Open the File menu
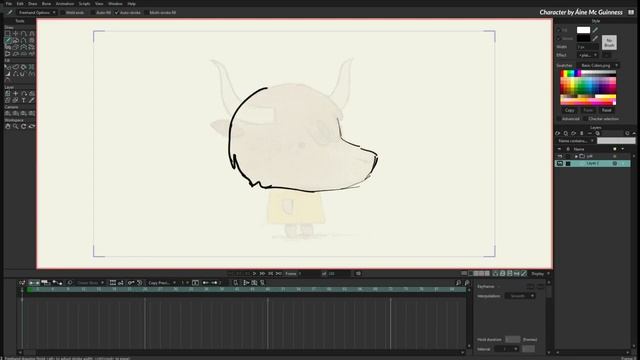 click(9, 4)
